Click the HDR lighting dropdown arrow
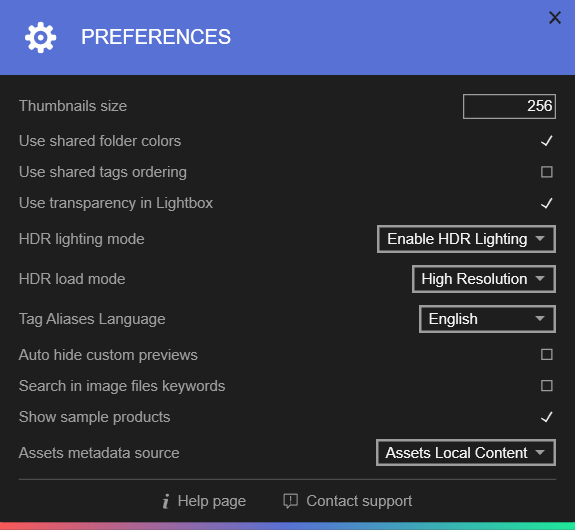The height and width of the screenshot is (530, 575). click(x=539, y=239)
